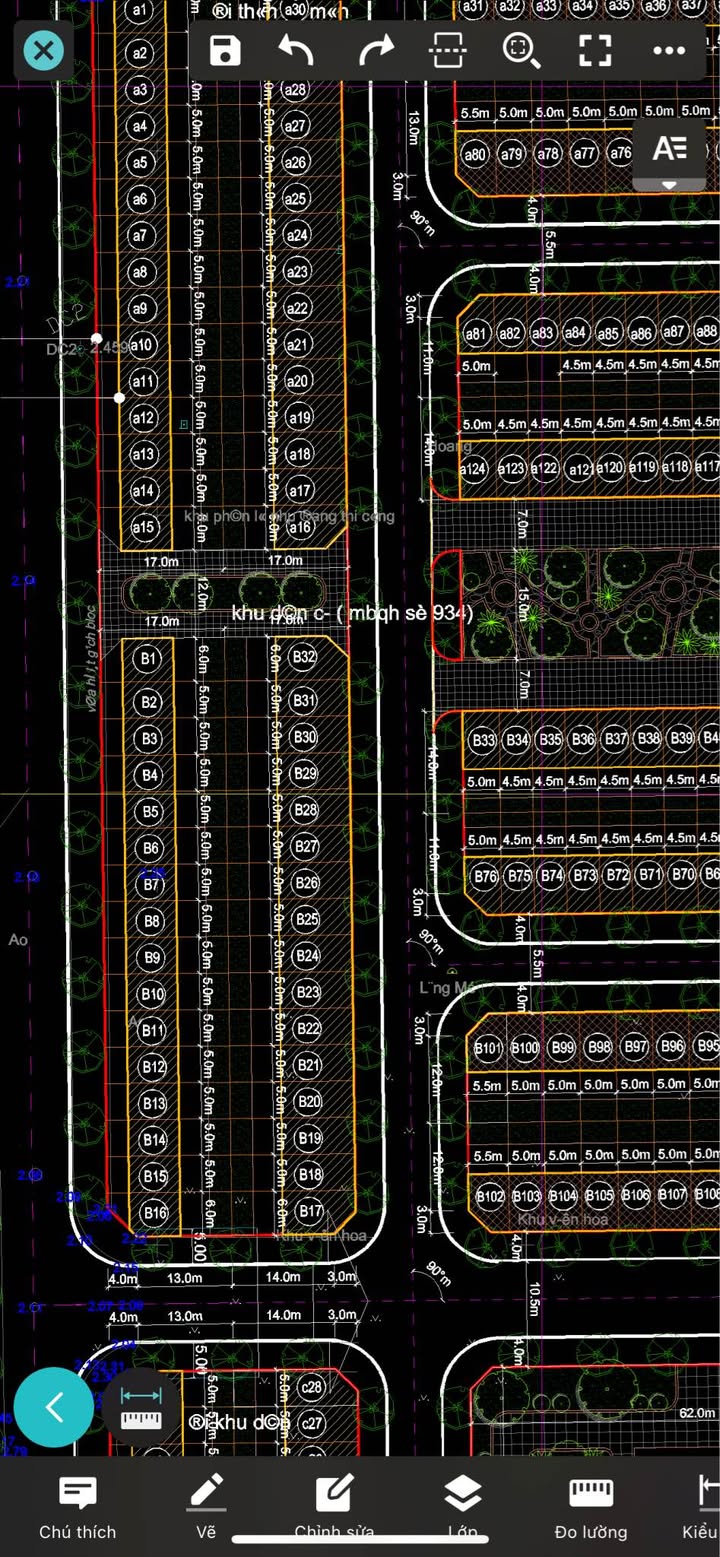Open the zoom window magnifier tool

pyautogui.click(x=521, y=50)
